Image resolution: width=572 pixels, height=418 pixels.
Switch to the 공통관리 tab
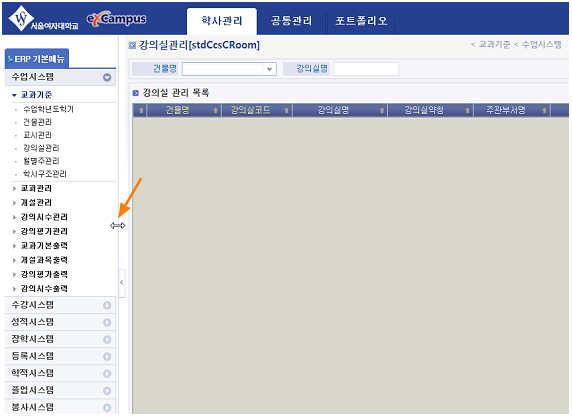click(291, 21)
